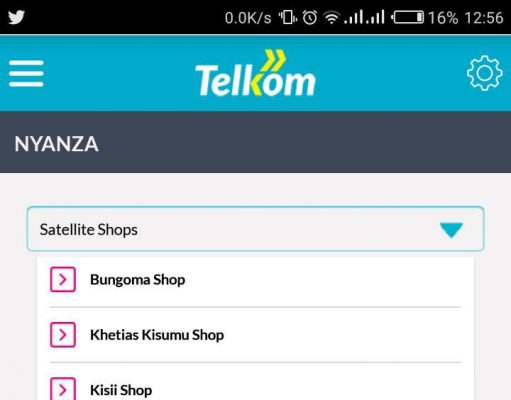Image resolution: width=511 pixels, height=400 pixels.
Task: Click the pink arrow beside Khetias Kisumu Shop
Action: coord(63,335)
